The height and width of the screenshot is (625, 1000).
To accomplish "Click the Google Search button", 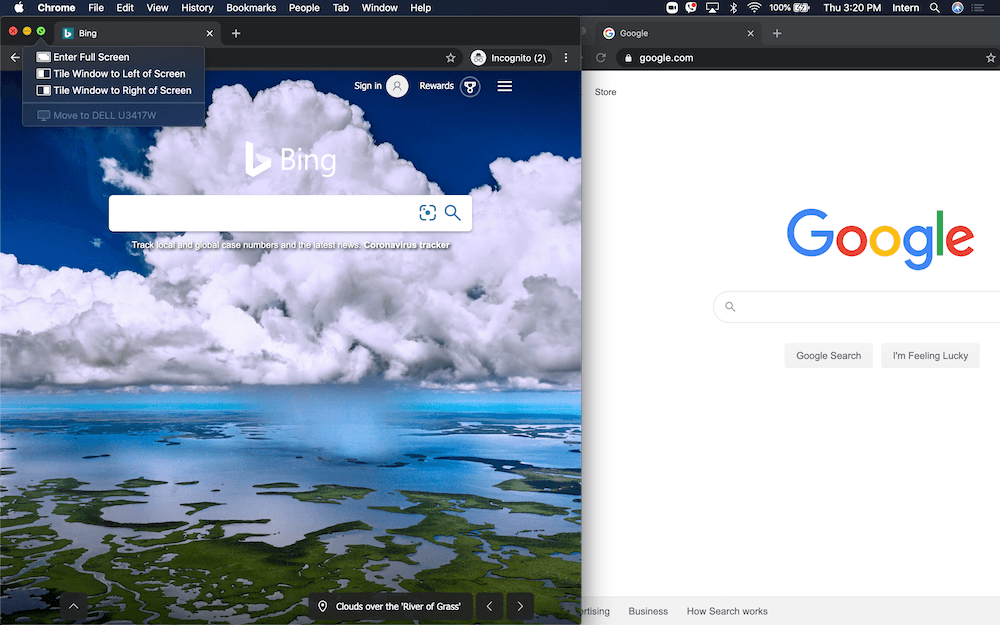I will (x=828, y=356).
